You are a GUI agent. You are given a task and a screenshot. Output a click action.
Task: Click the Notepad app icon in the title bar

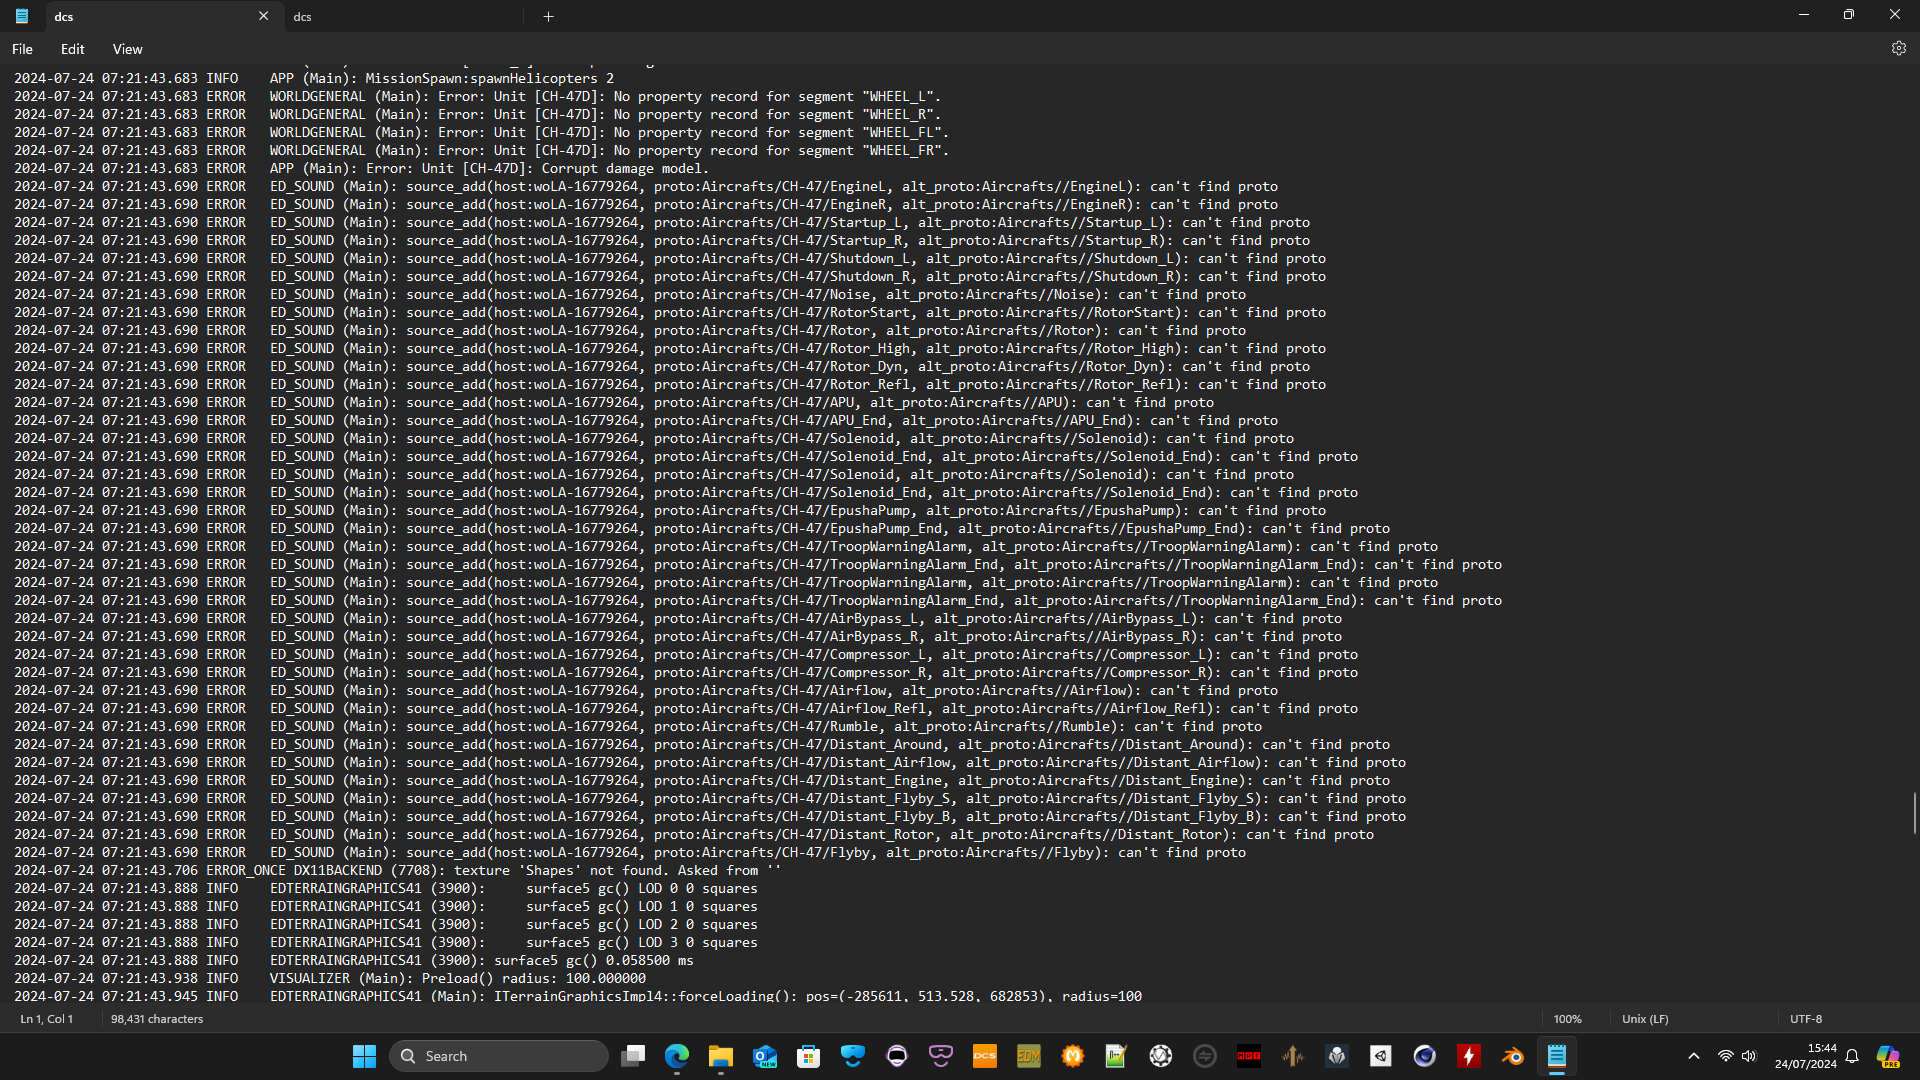coord(22,16)
